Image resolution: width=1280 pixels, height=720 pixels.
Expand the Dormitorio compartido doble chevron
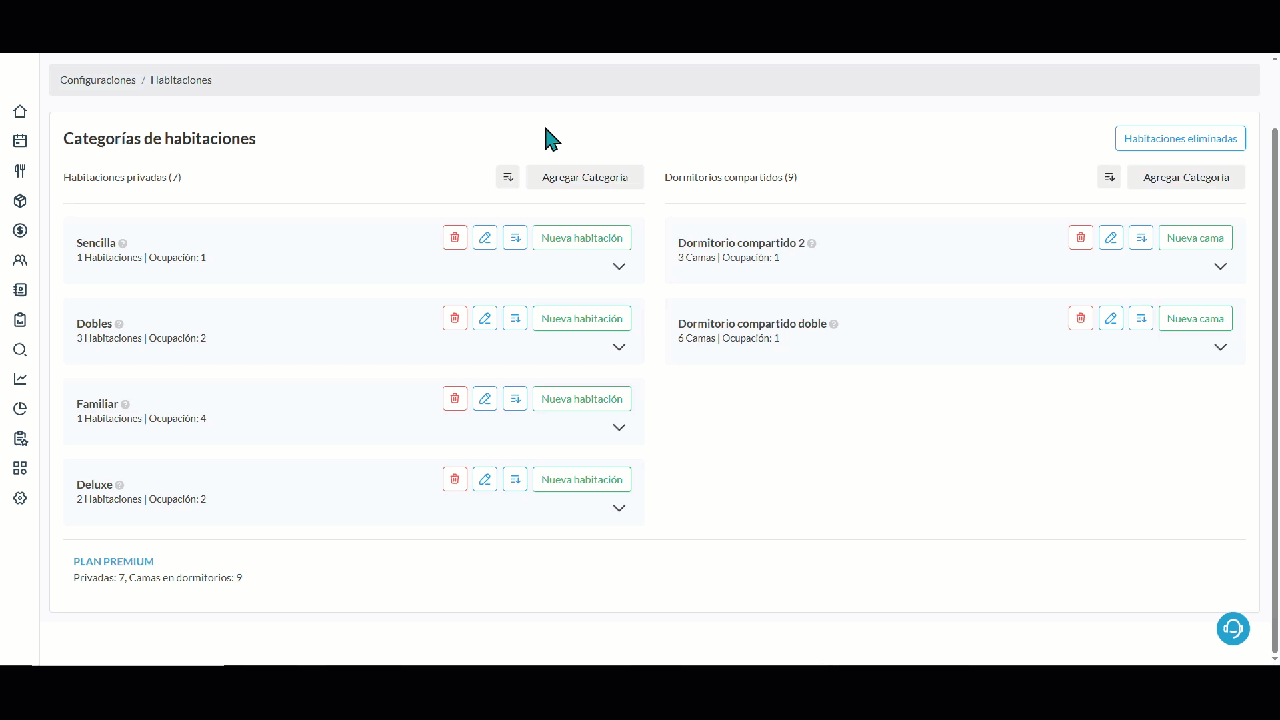point(1220,347)
